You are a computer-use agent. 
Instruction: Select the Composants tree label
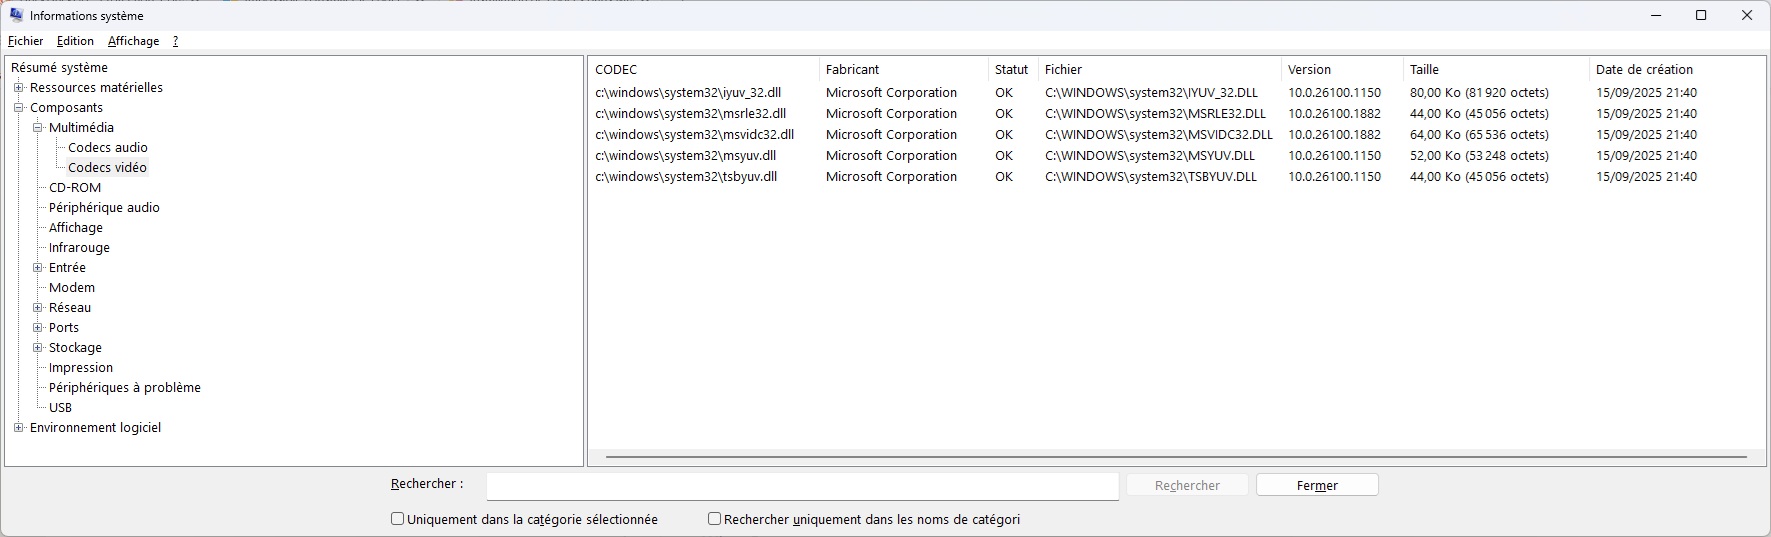(x=66, y=107)
